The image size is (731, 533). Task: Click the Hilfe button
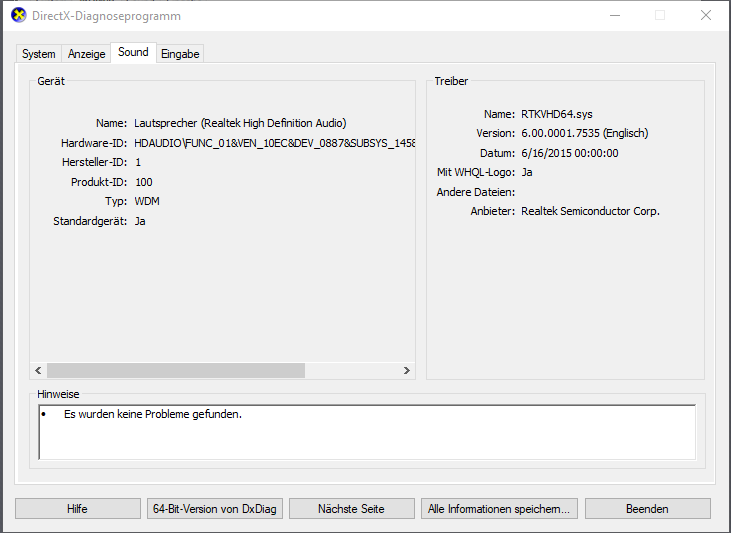pos(77,509)
